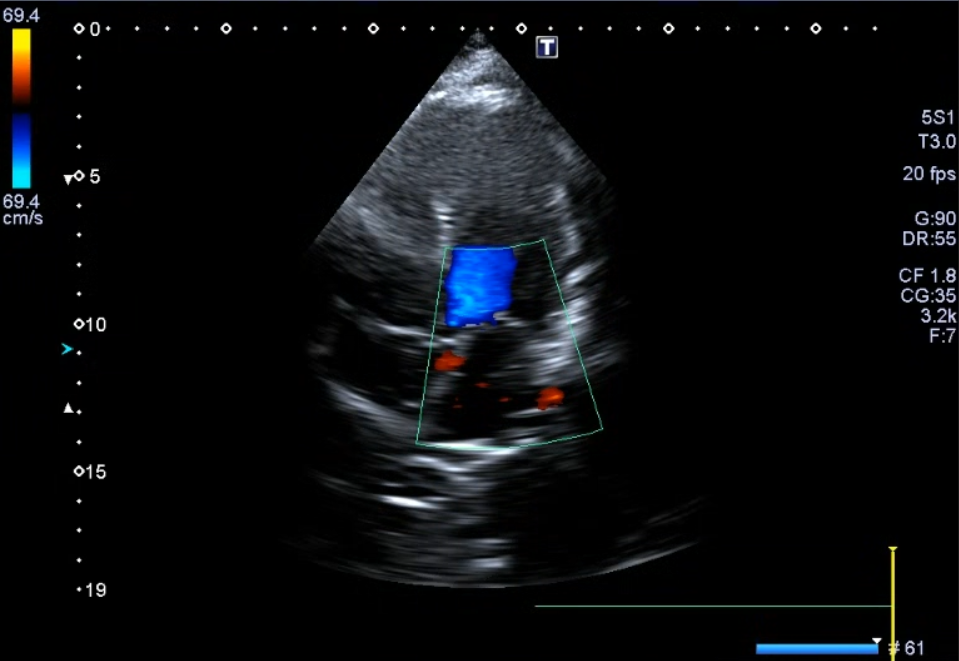This screenshot has width=959, height=661.
Task: Click the 'T3.0' text
Action: (937, 142)
